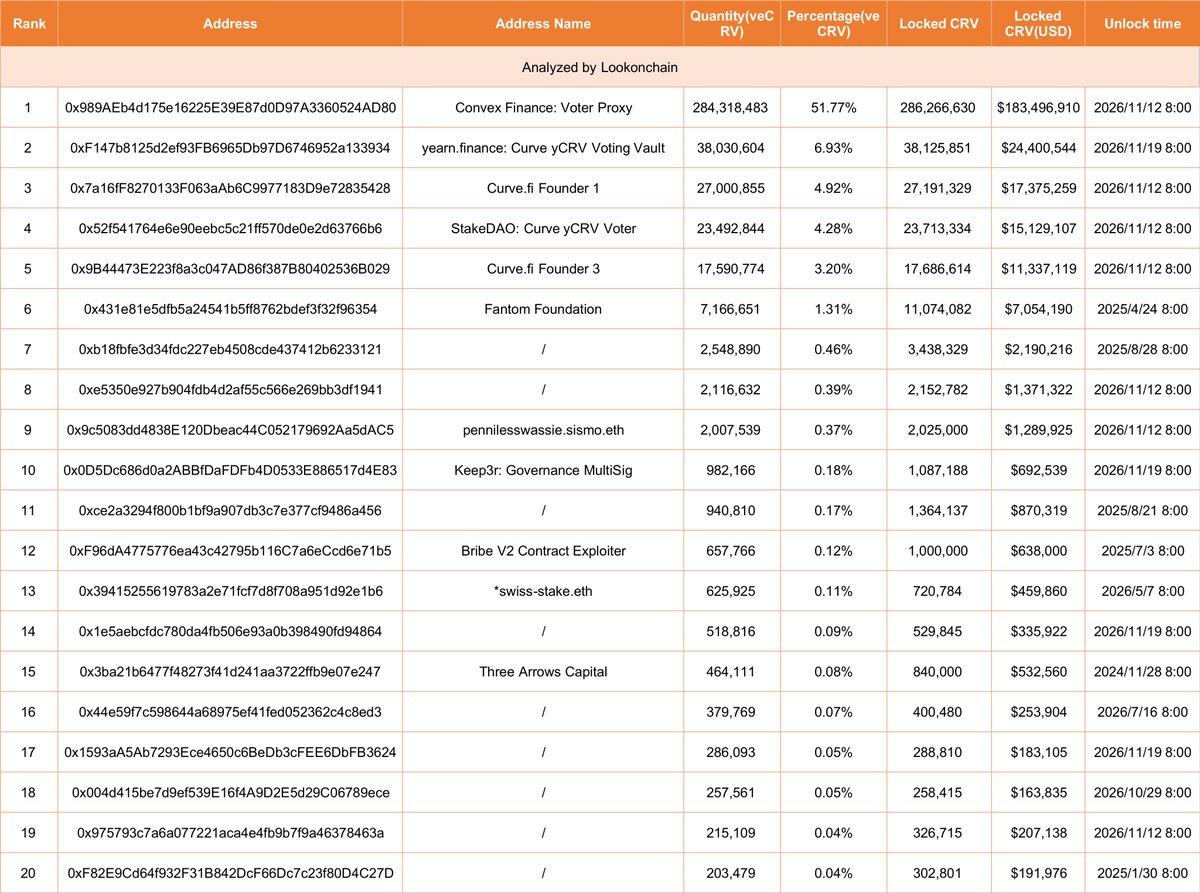Click address 0xb18fbfe3d34fdc227eb4508cde437412b6233121
The height and width of the screenshot is (893, 1200).
pyautogui.click(x=230, y=349)
